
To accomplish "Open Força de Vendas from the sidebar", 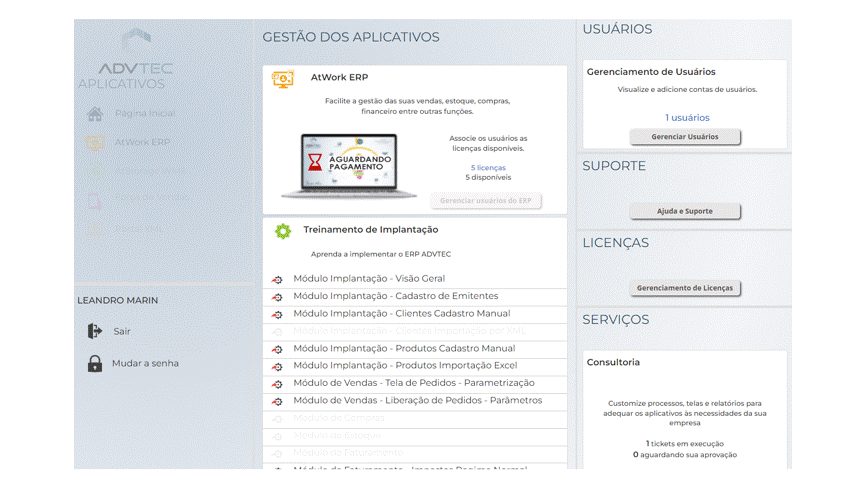I will tap(152, 197).
